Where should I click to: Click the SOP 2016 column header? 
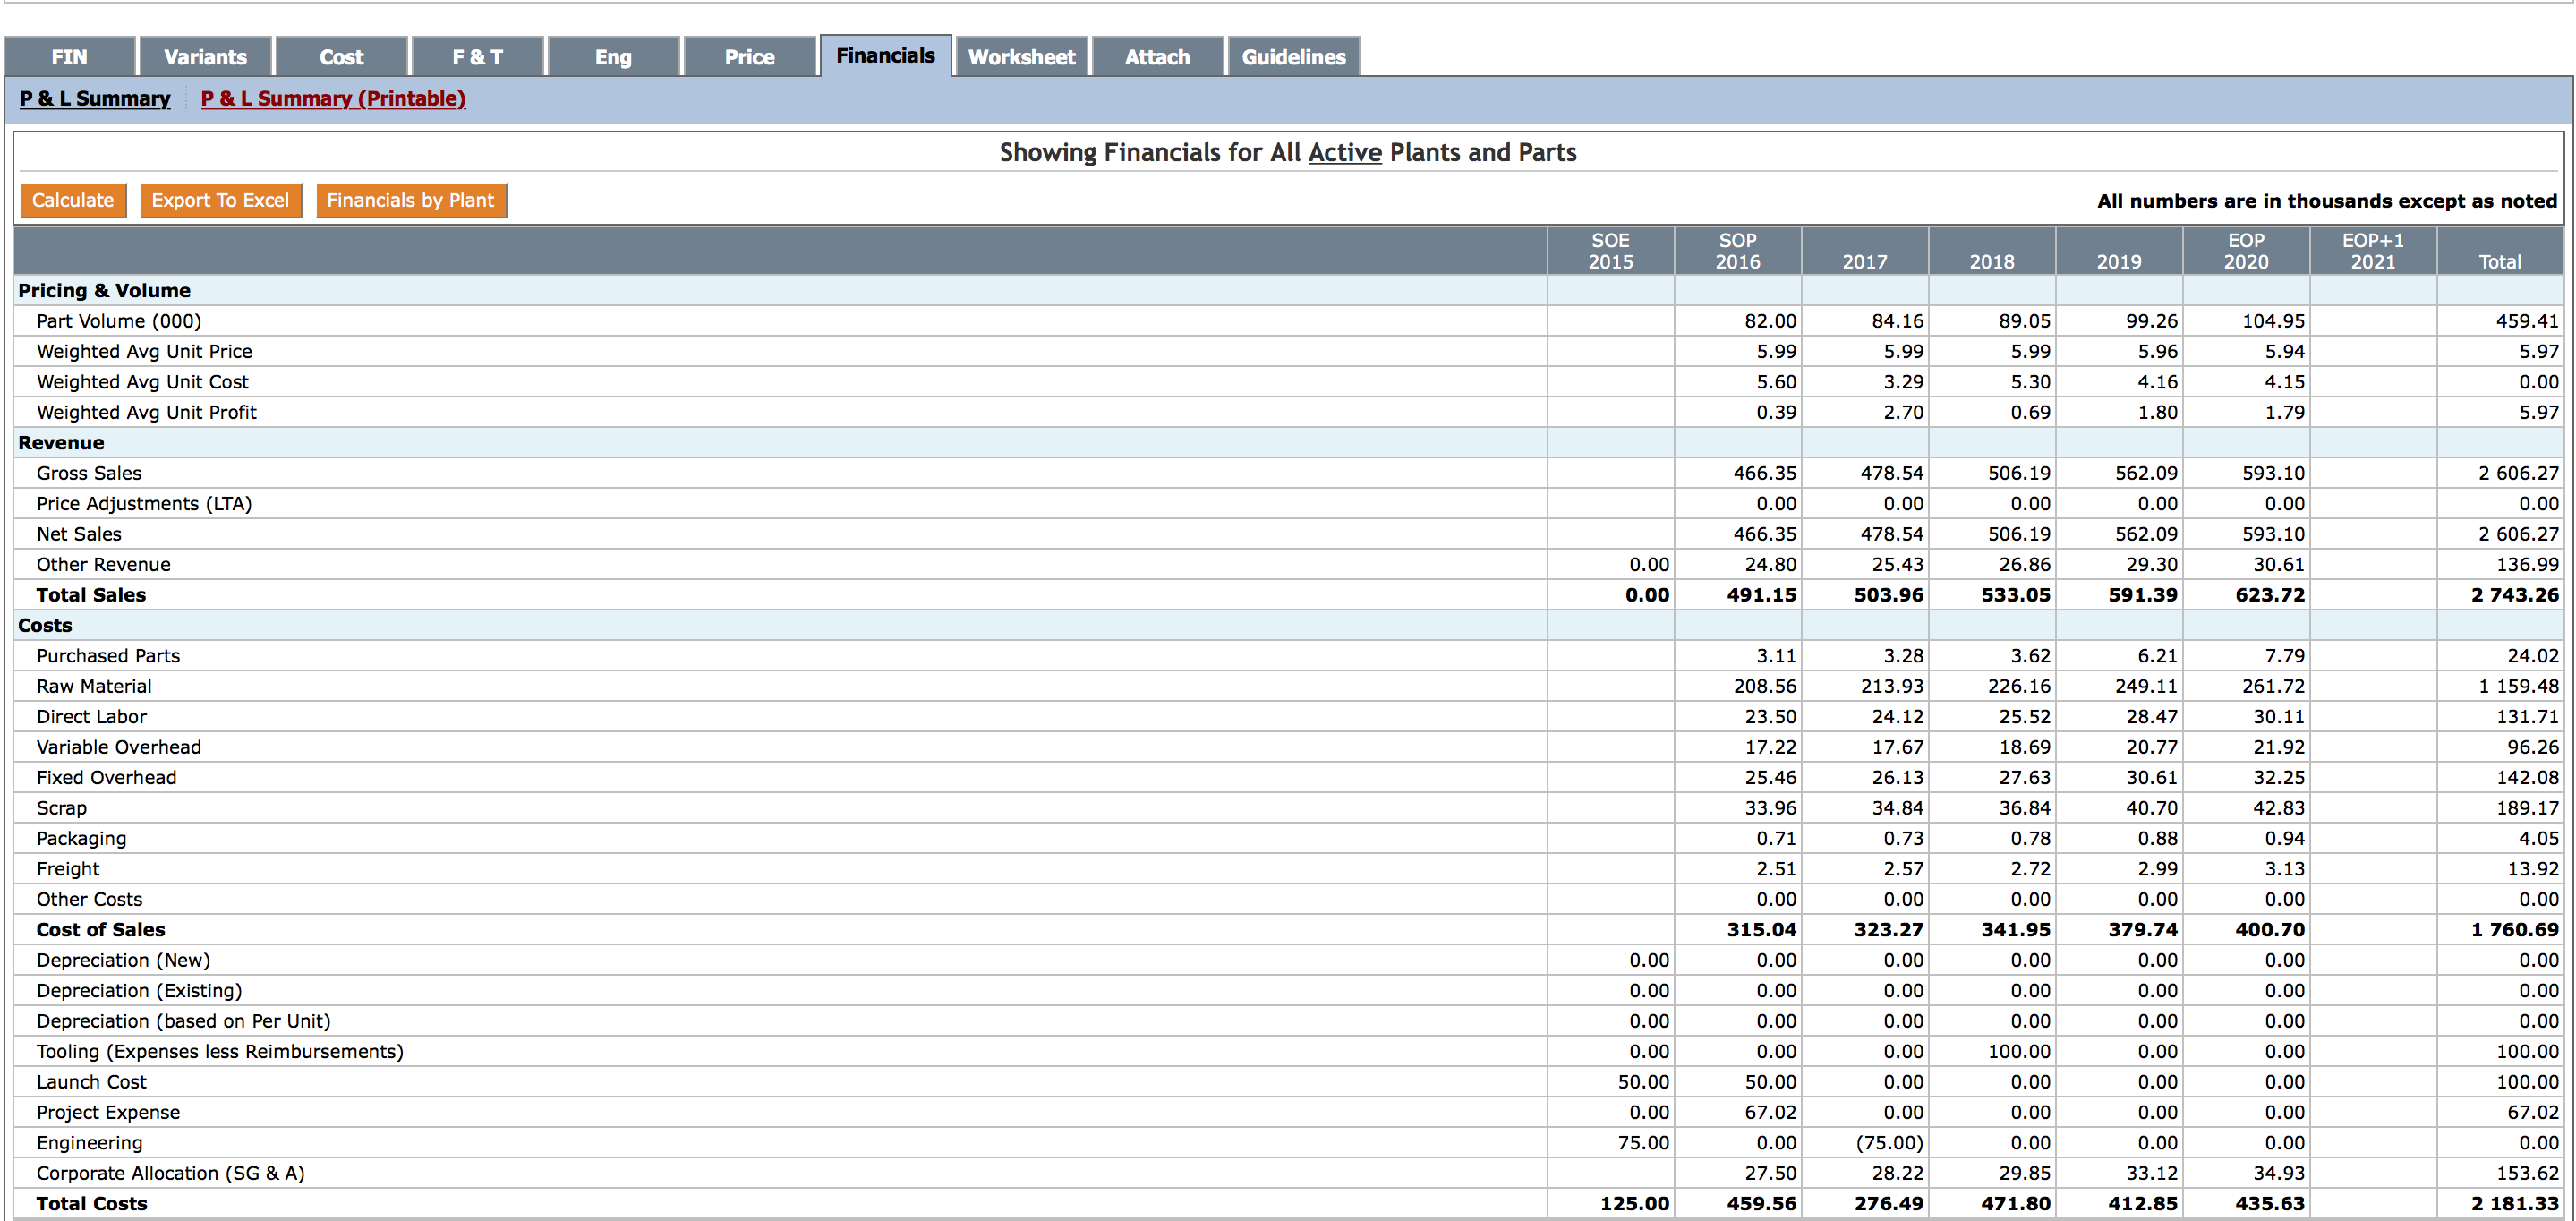pyautogui.click(x=1737, y=251)
